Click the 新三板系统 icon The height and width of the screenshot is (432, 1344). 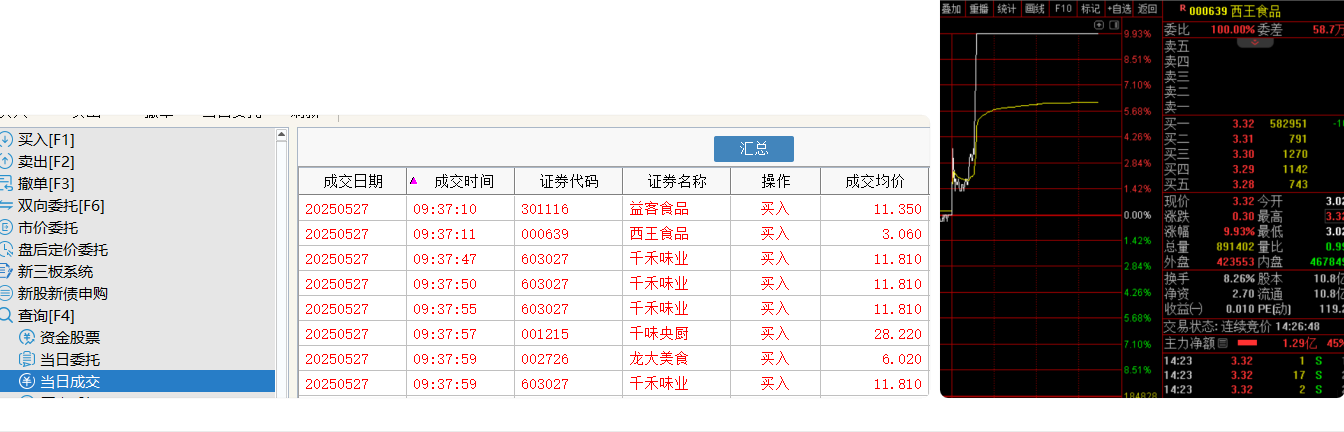pos(5,271)
